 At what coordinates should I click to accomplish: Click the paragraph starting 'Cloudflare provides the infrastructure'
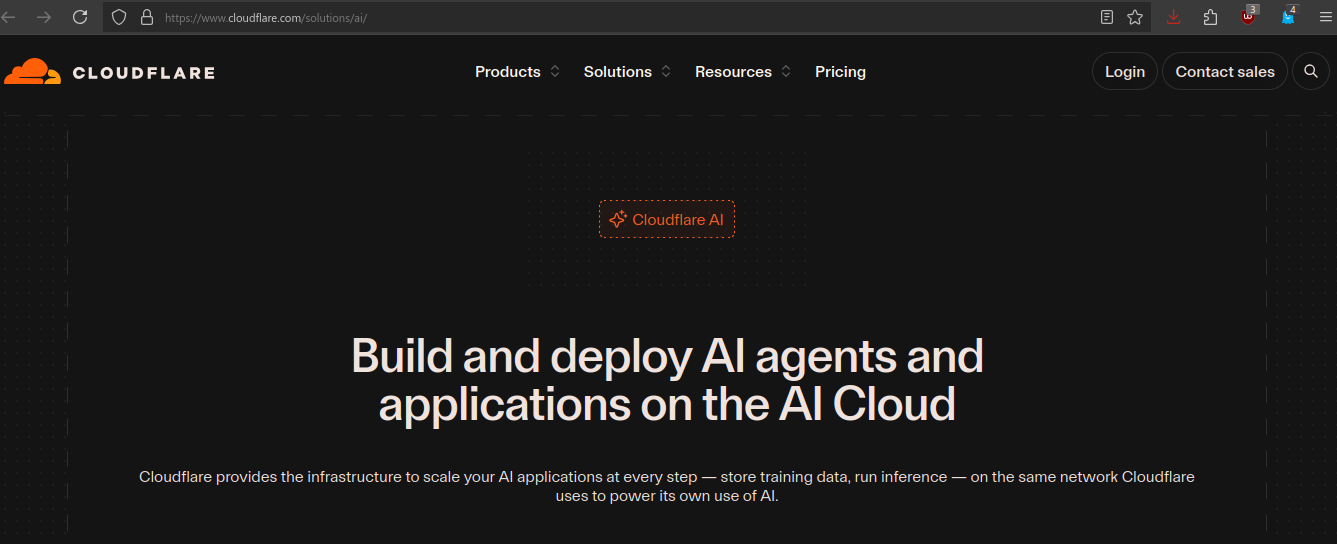click(667, 486)
